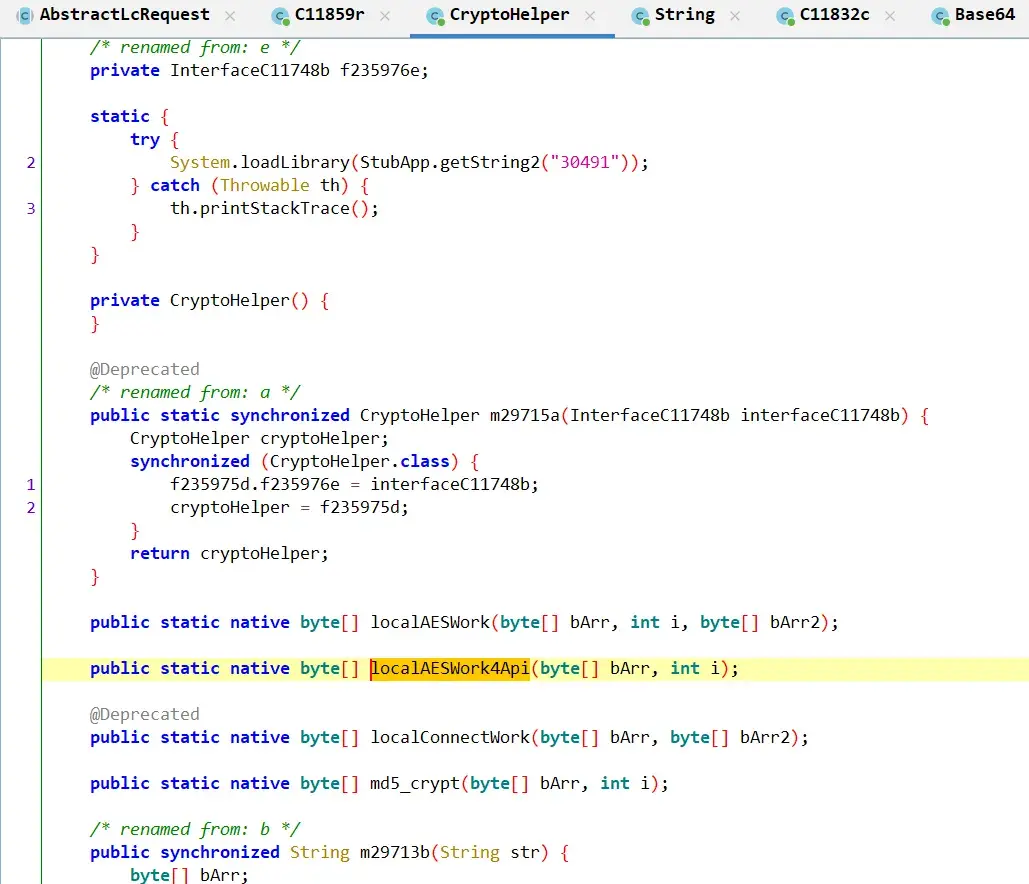Click the loadLibrary call
Image resolution: width=1029 pixels, height=884 pixels.
[x=295, y=163]
